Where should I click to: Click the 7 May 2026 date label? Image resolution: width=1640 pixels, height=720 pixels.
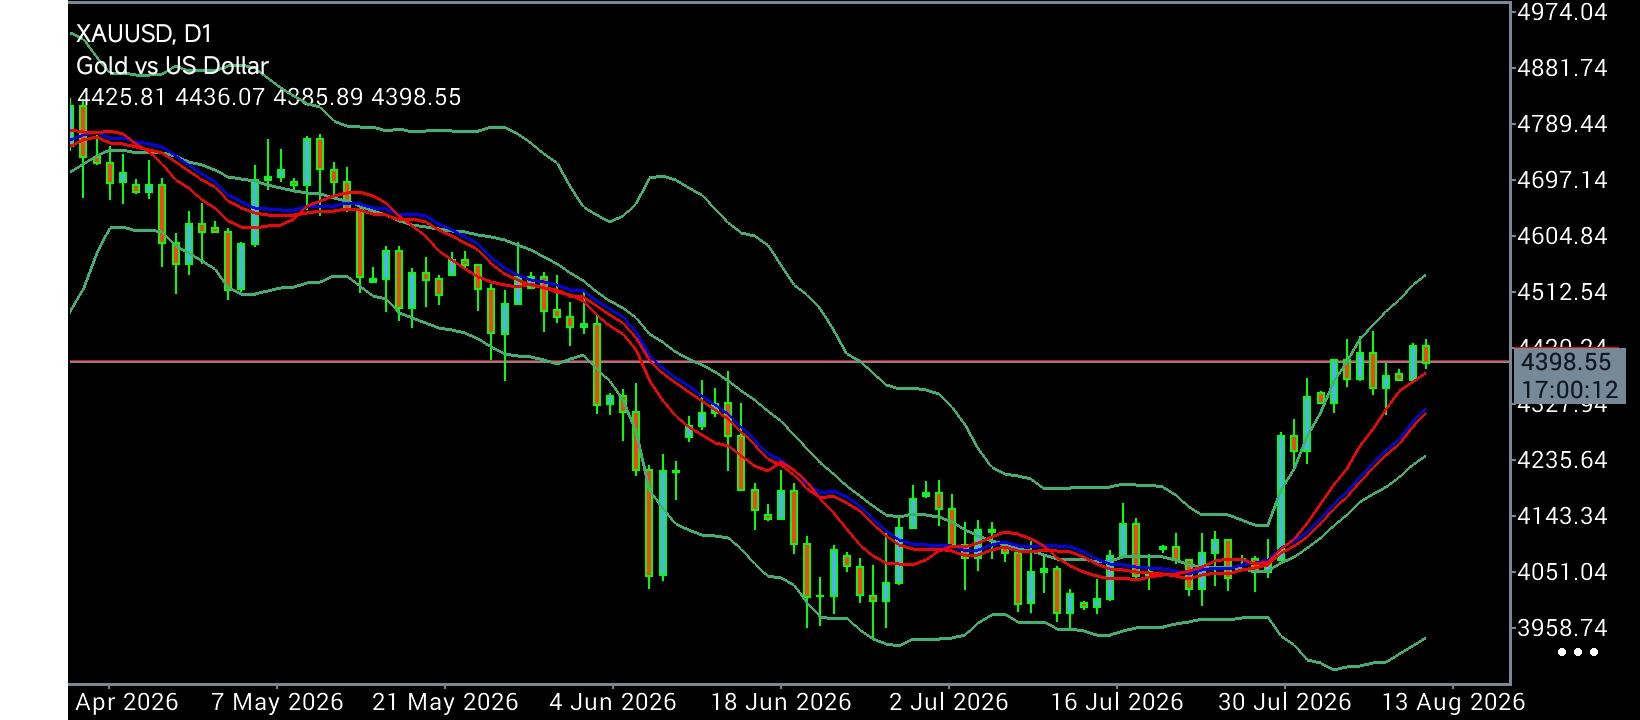[x=278, y=702]
